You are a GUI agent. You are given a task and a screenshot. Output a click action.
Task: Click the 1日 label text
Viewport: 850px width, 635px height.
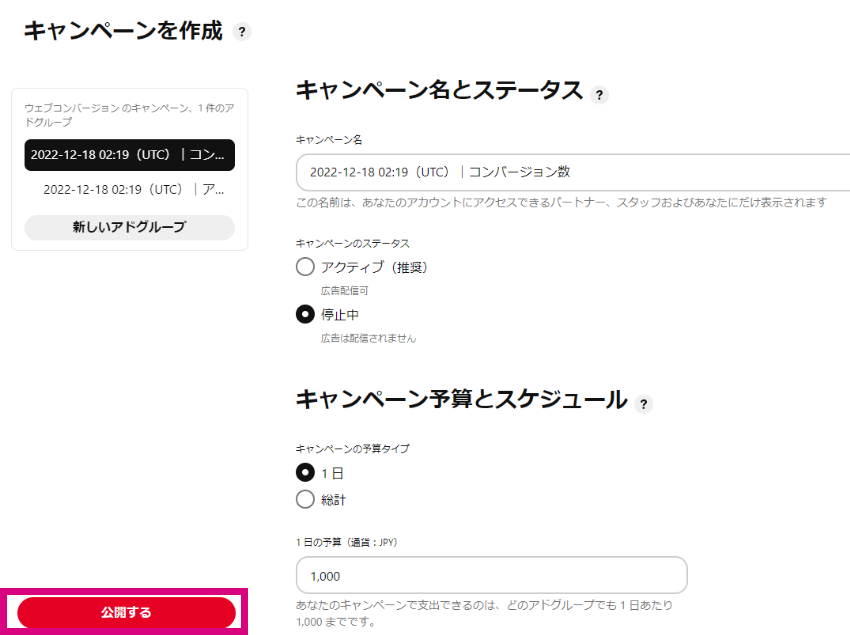click(x=332, y=473)
